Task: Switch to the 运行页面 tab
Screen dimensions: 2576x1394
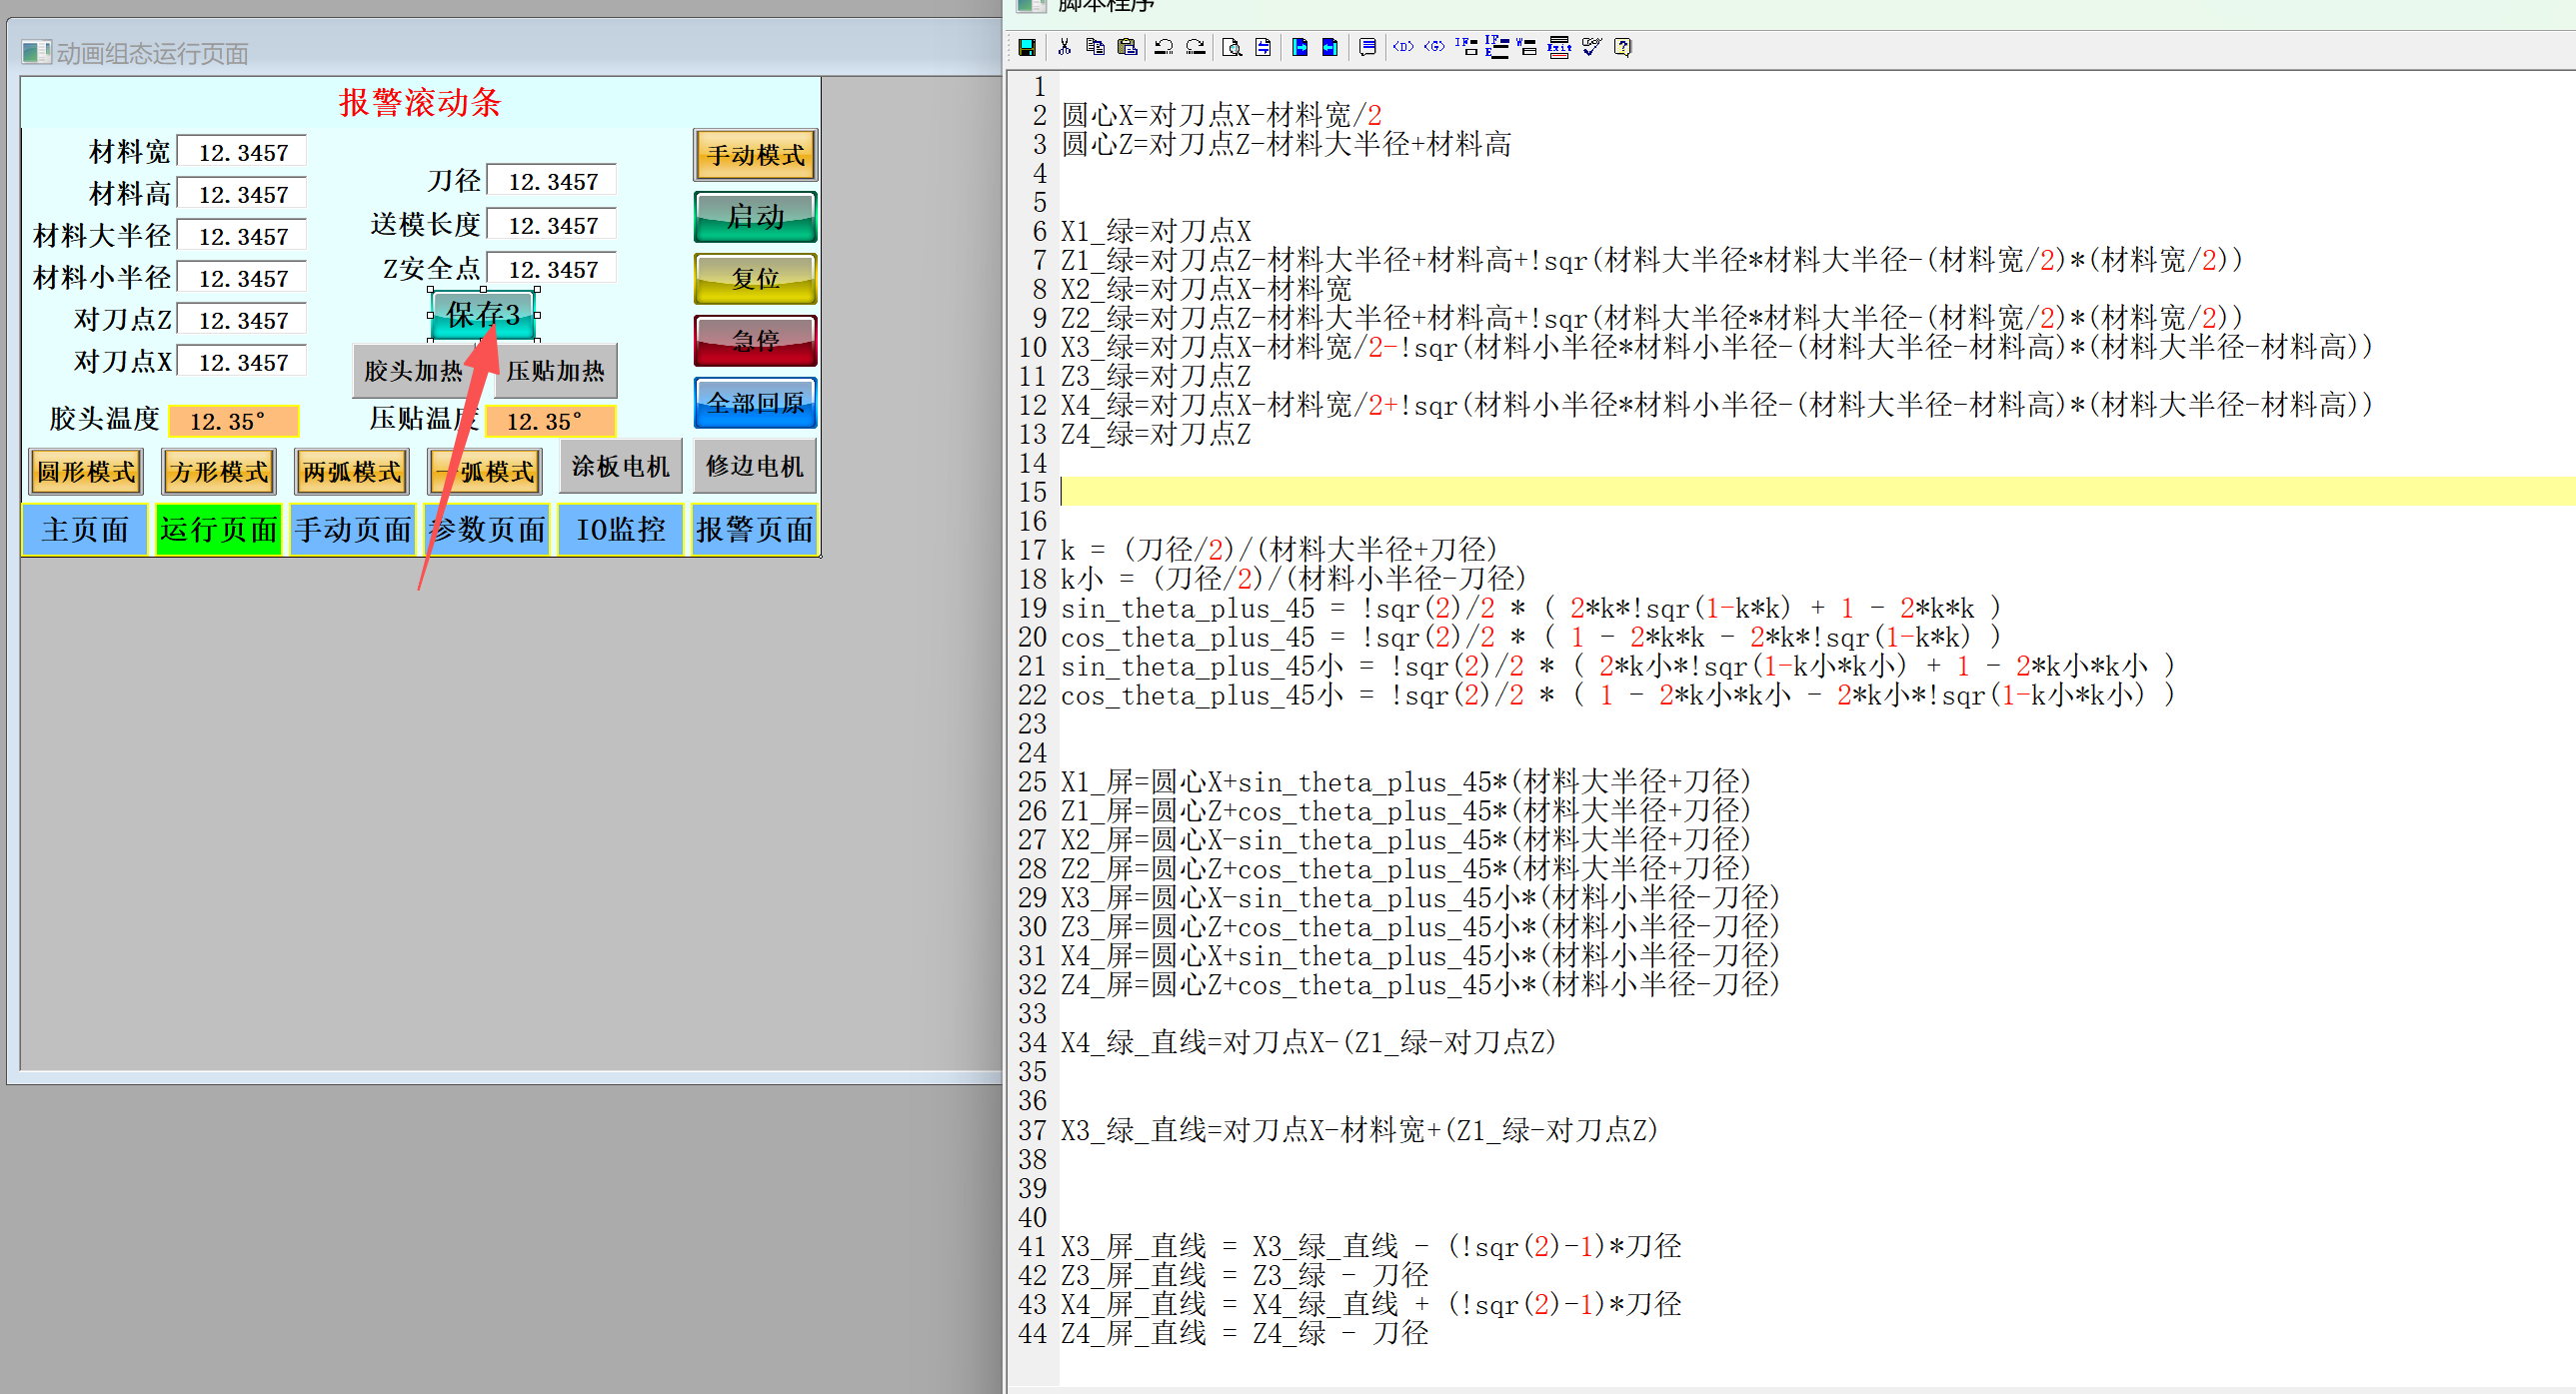Action: coord(219,529)
